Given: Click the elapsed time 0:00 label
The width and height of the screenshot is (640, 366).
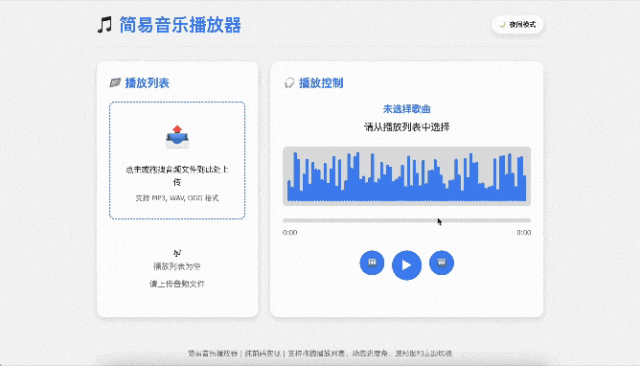Looking at the screenshot, I should pos(290,233).
